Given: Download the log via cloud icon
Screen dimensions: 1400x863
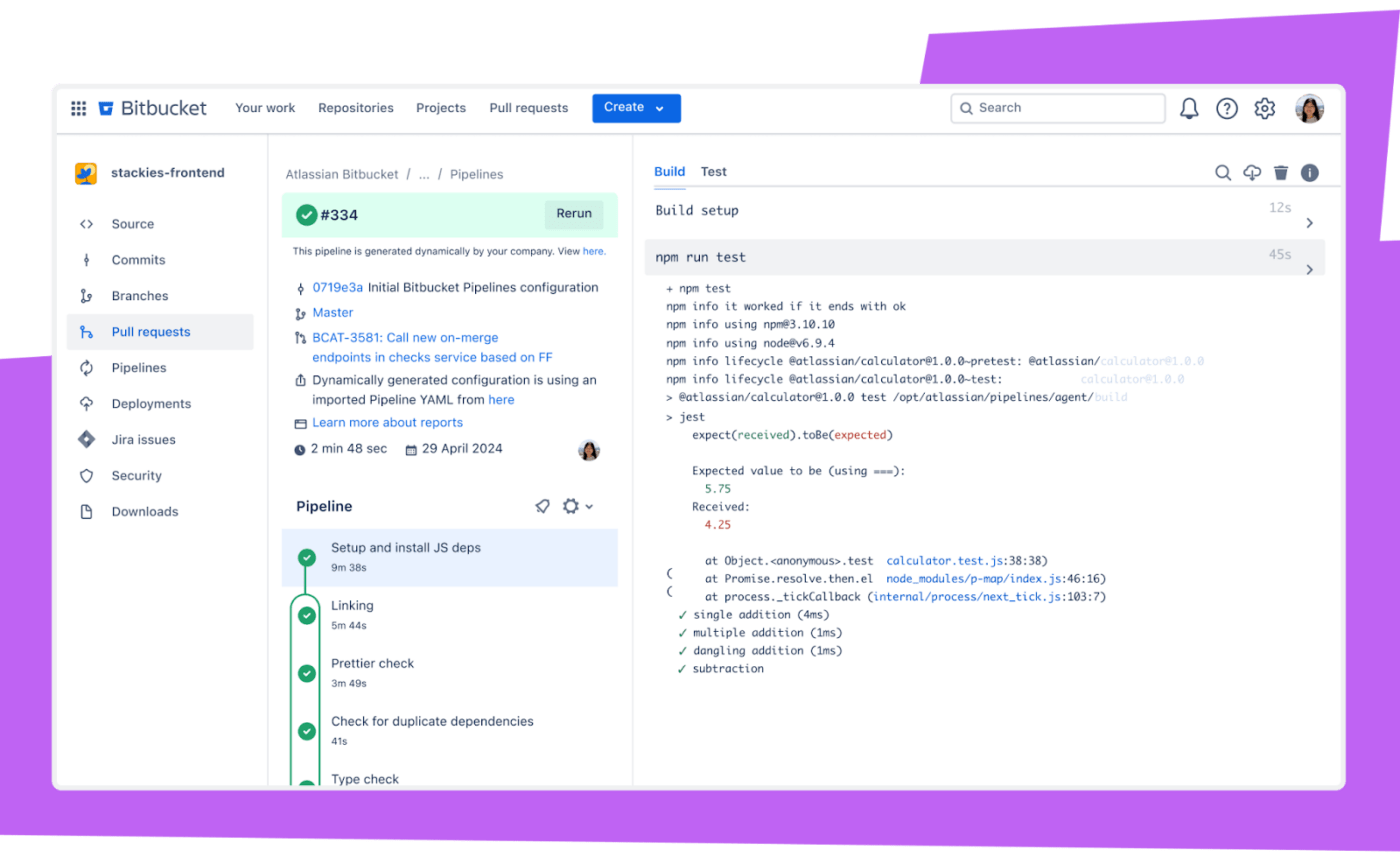Looking at the screenshot, I should click(x=1252, y=173).
